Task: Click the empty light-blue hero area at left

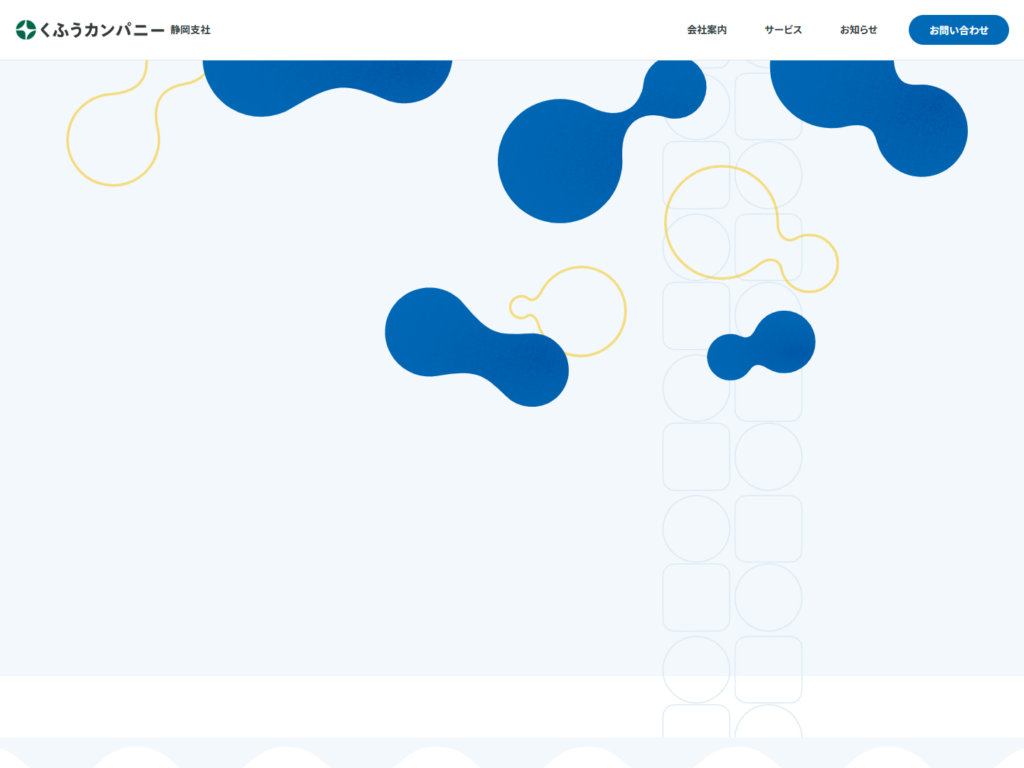Action: 200,450
